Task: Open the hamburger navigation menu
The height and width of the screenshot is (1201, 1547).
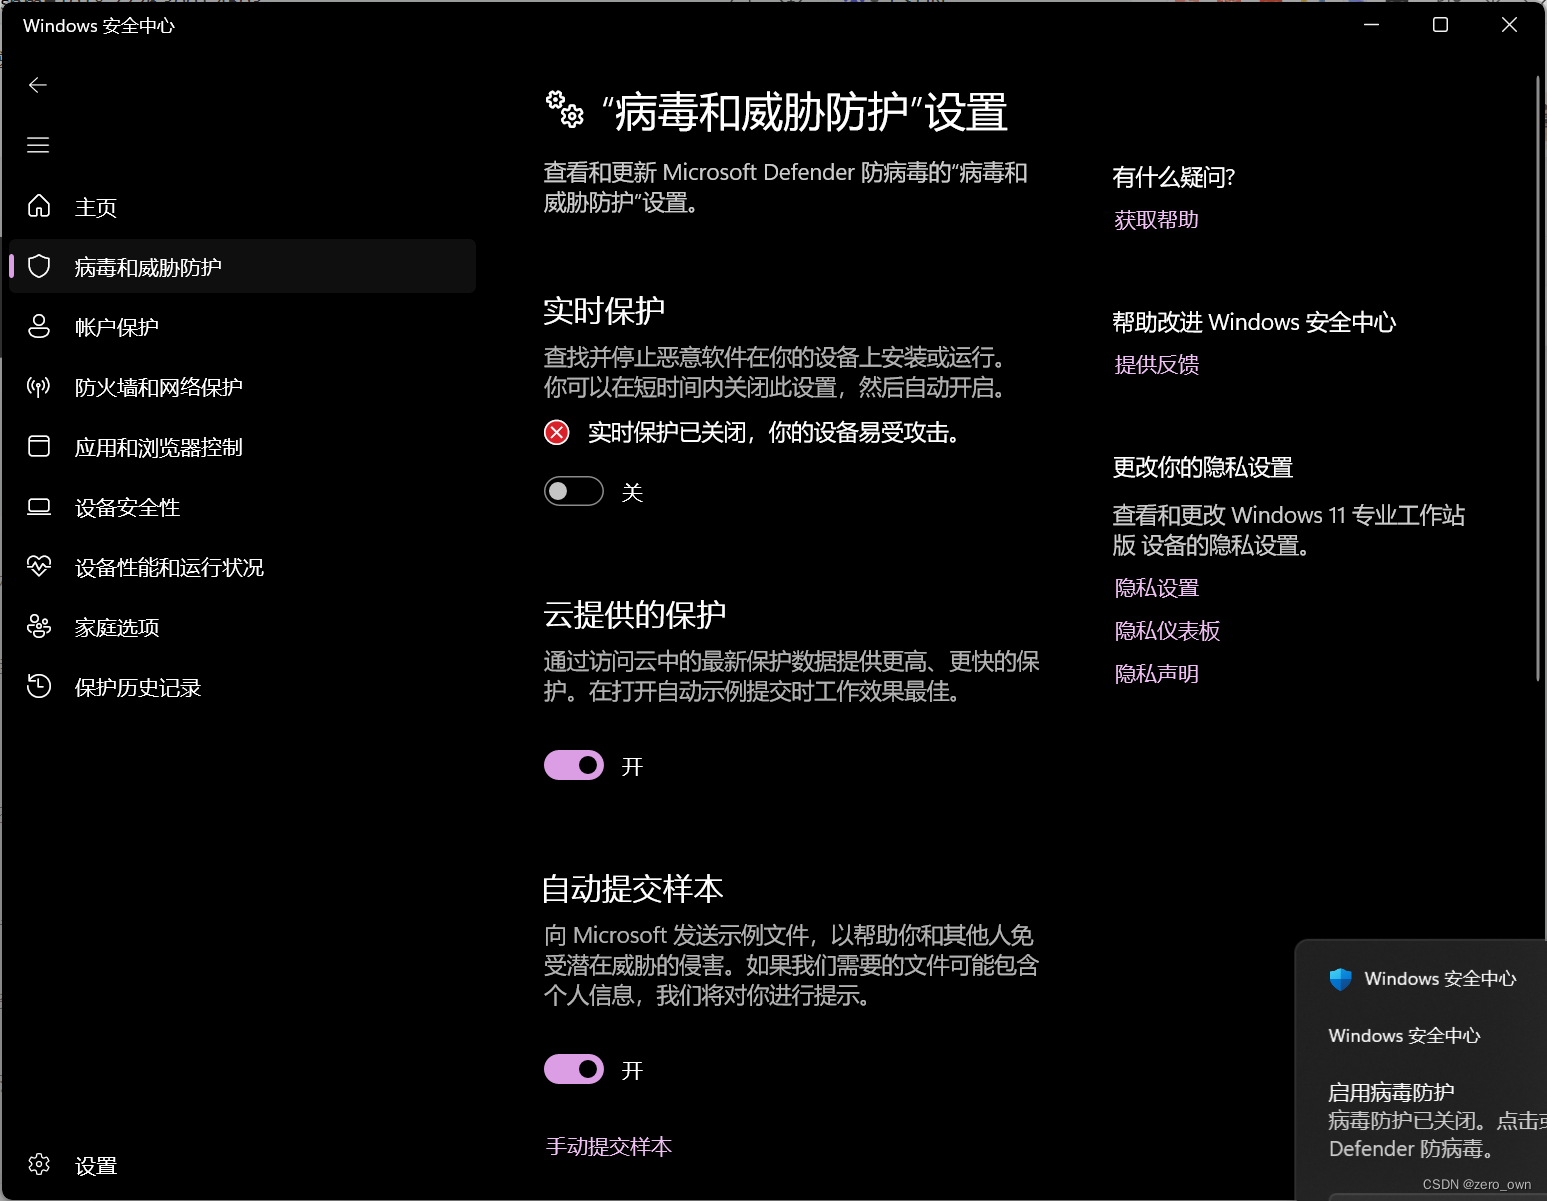Action: click(38, 145)
